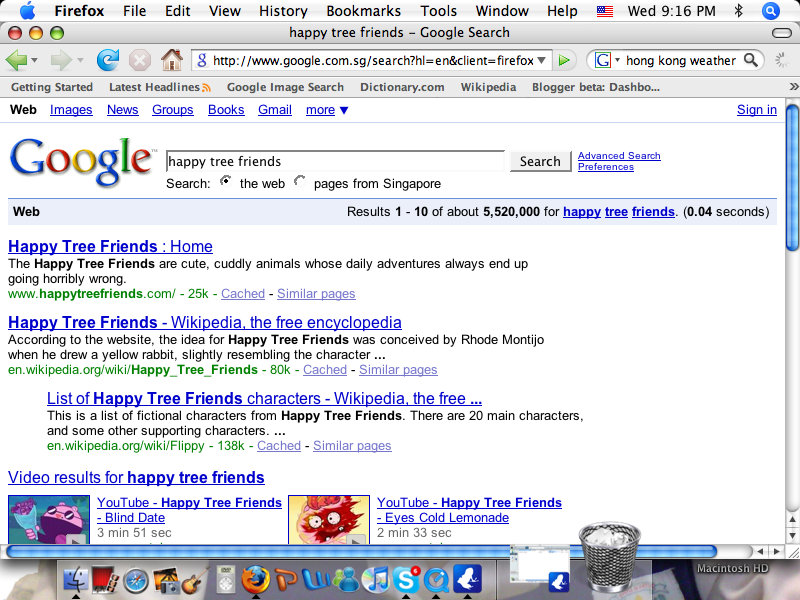Viewport: 800px width, 600px height.
Task: Launch QuickTime Player from the Dock
Action: tap(436, 580)
